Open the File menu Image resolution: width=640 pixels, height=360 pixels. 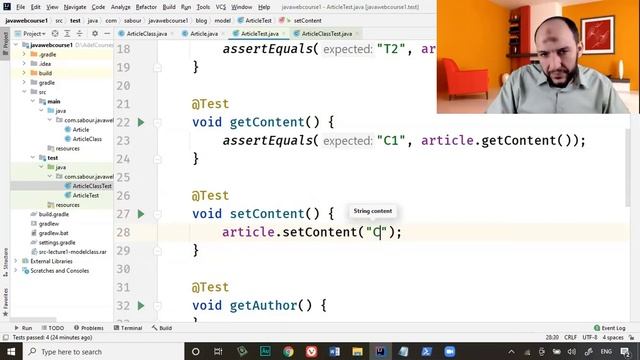[x=20, y=7]
